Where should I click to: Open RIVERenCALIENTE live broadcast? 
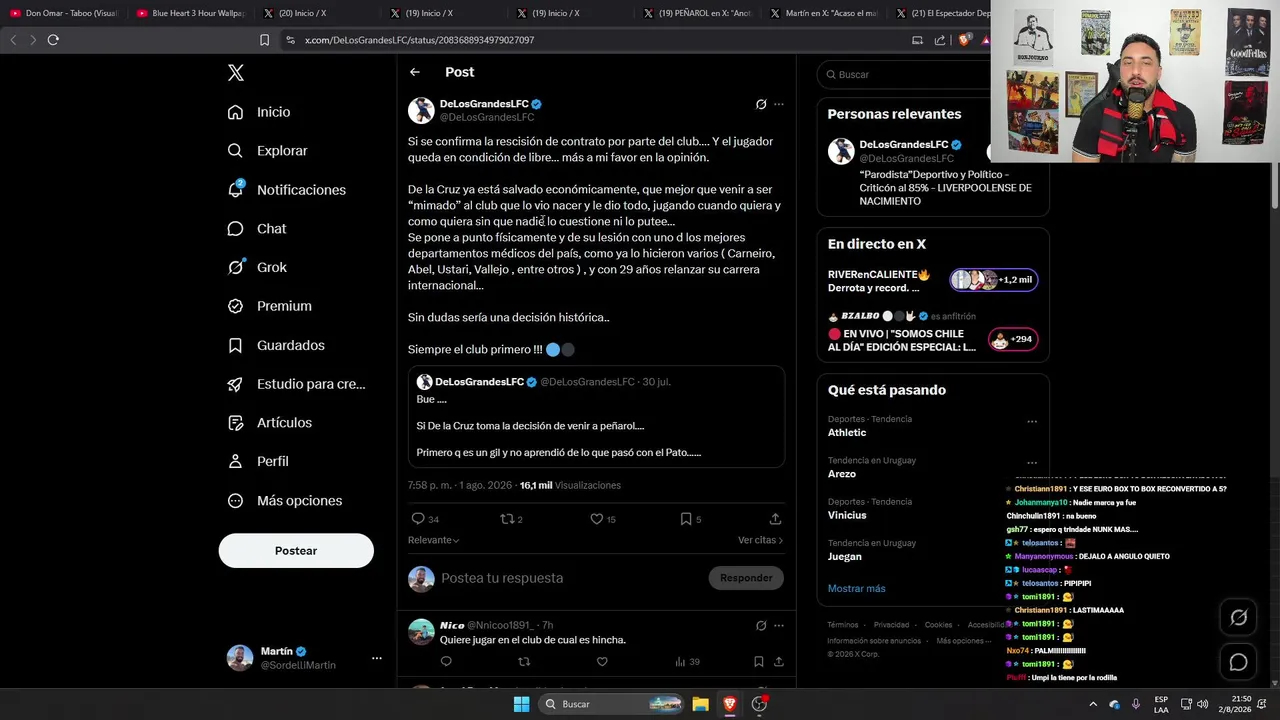tap(933, 281)
